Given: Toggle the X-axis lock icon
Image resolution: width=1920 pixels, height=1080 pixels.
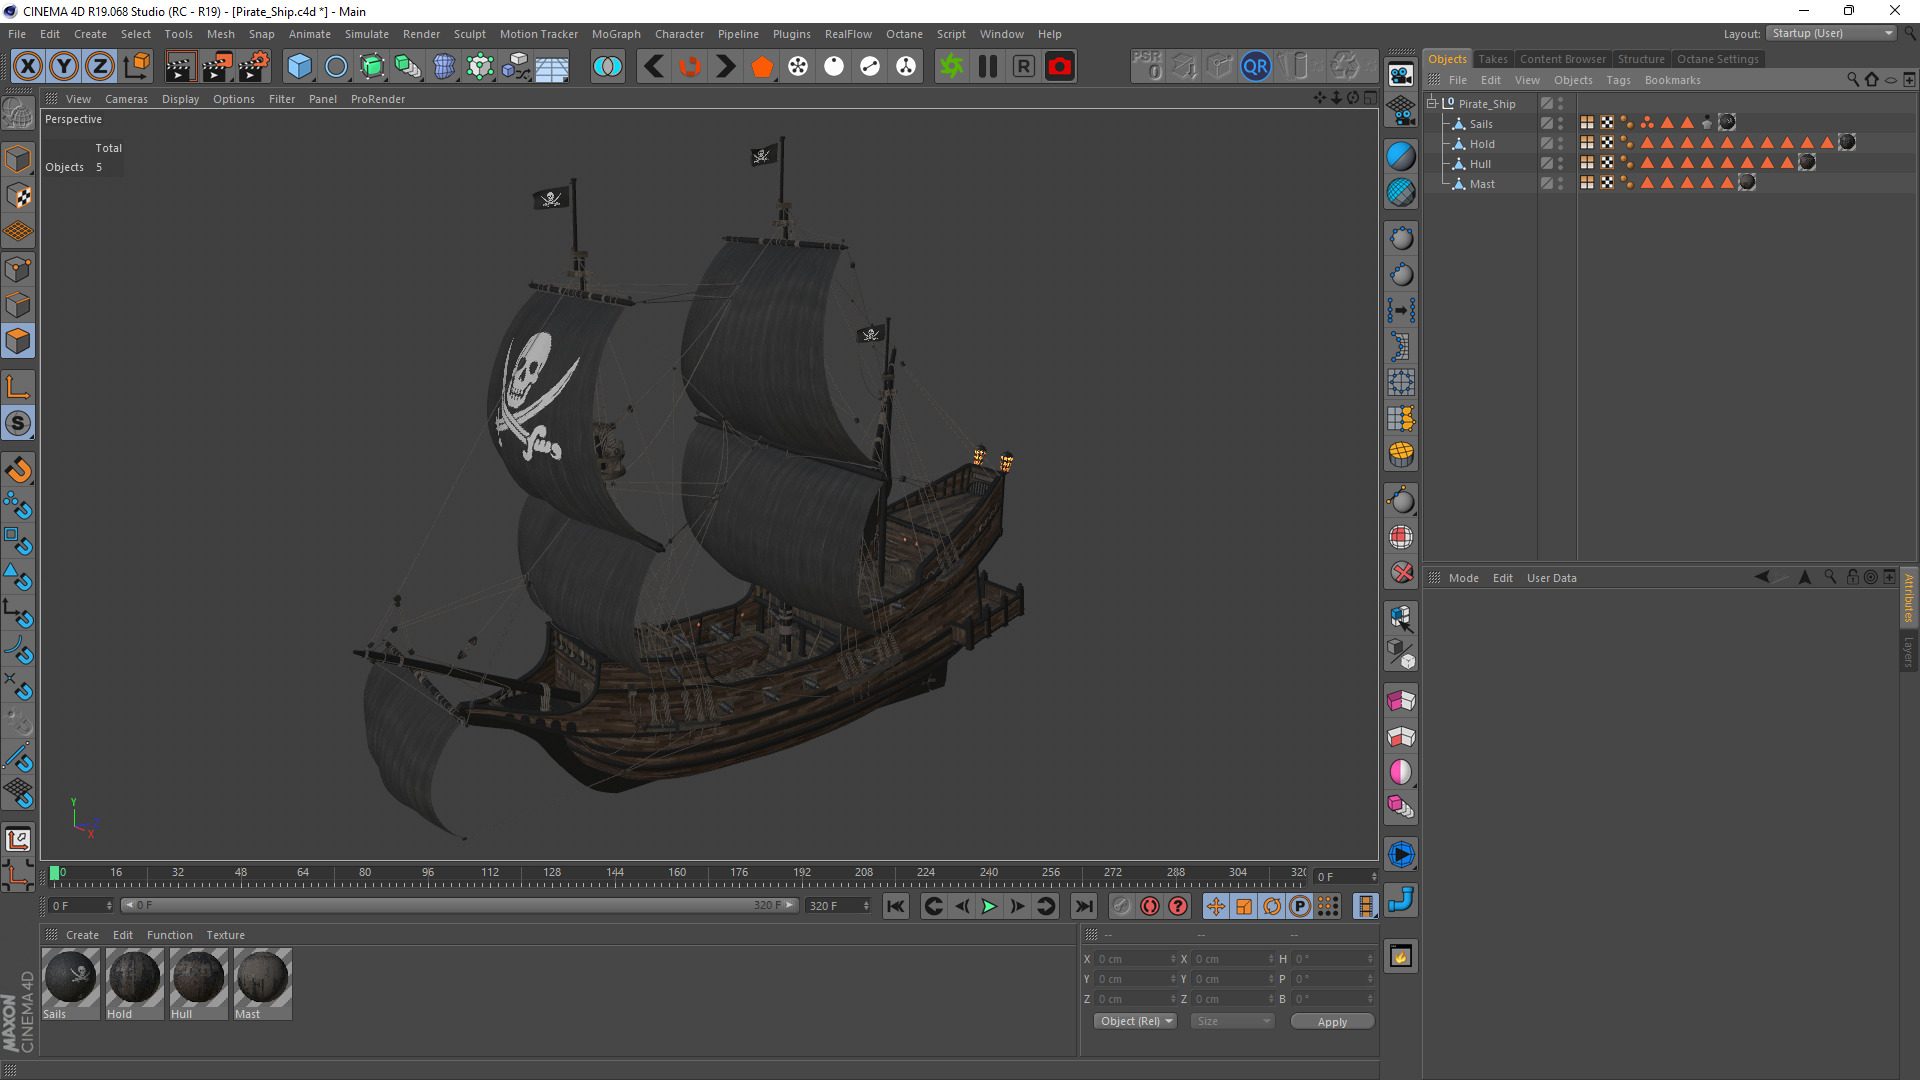Looking at the screenshot, I should (28, 67).
